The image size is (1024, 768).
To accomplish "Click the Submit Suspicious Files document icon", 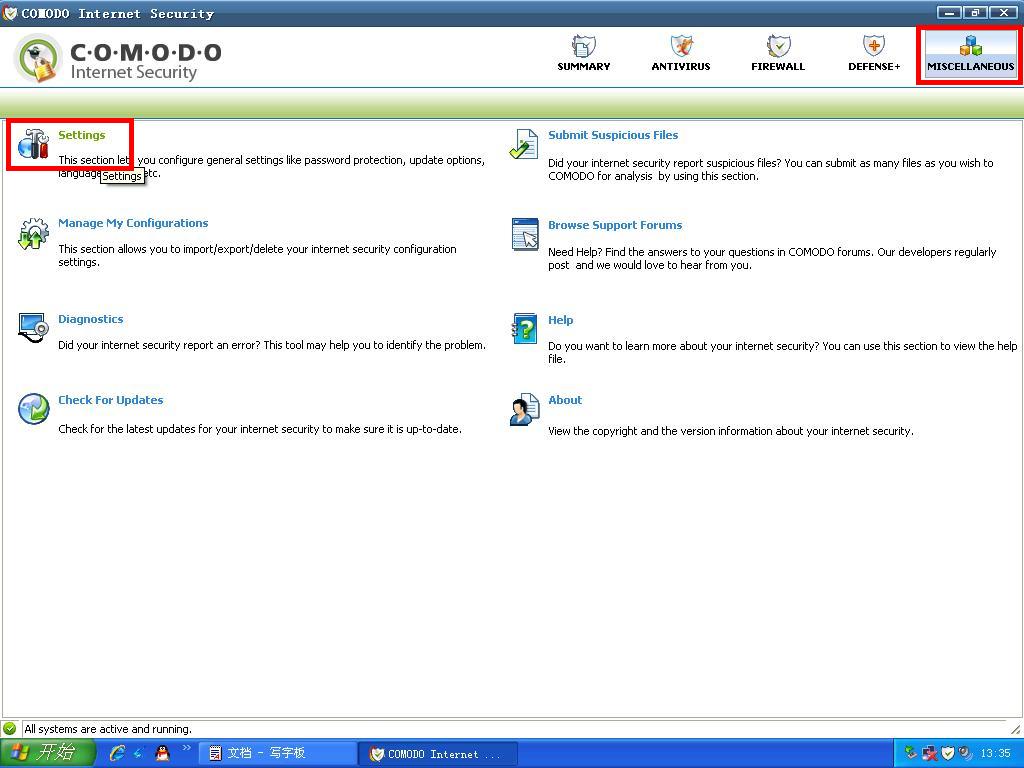I will pos(524,144).
